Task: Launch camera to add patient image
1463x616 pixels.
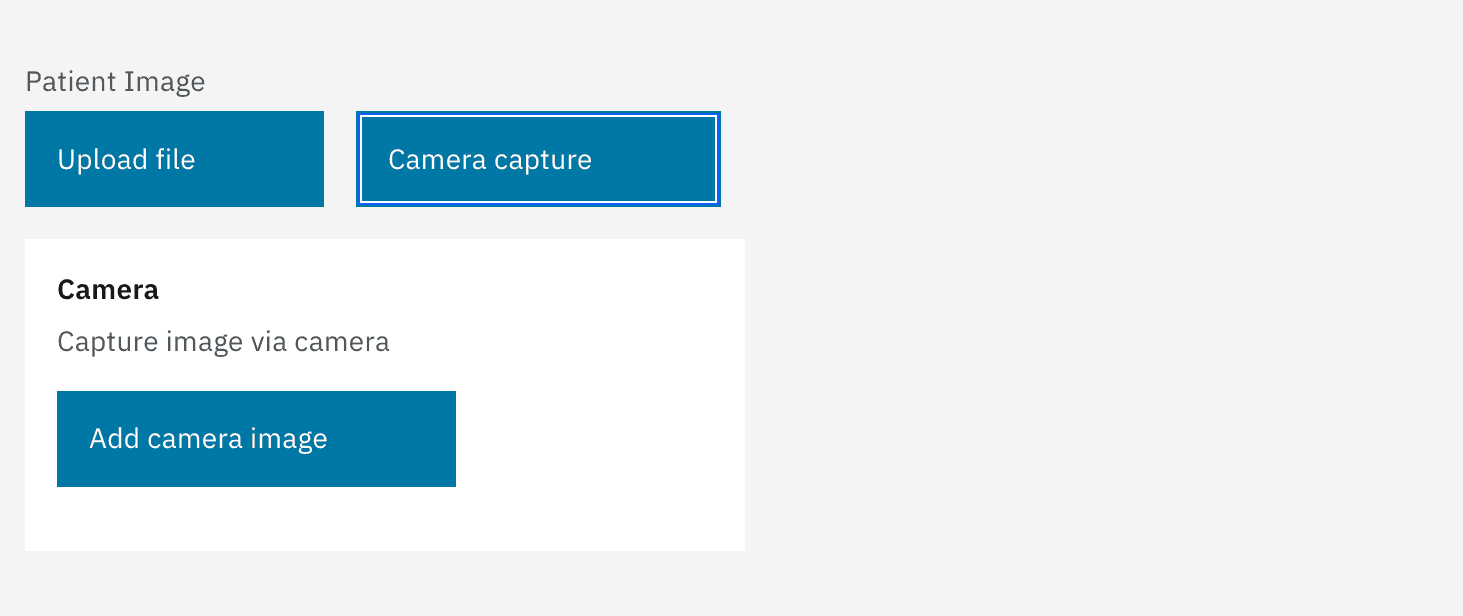Action: coord(256,439)
